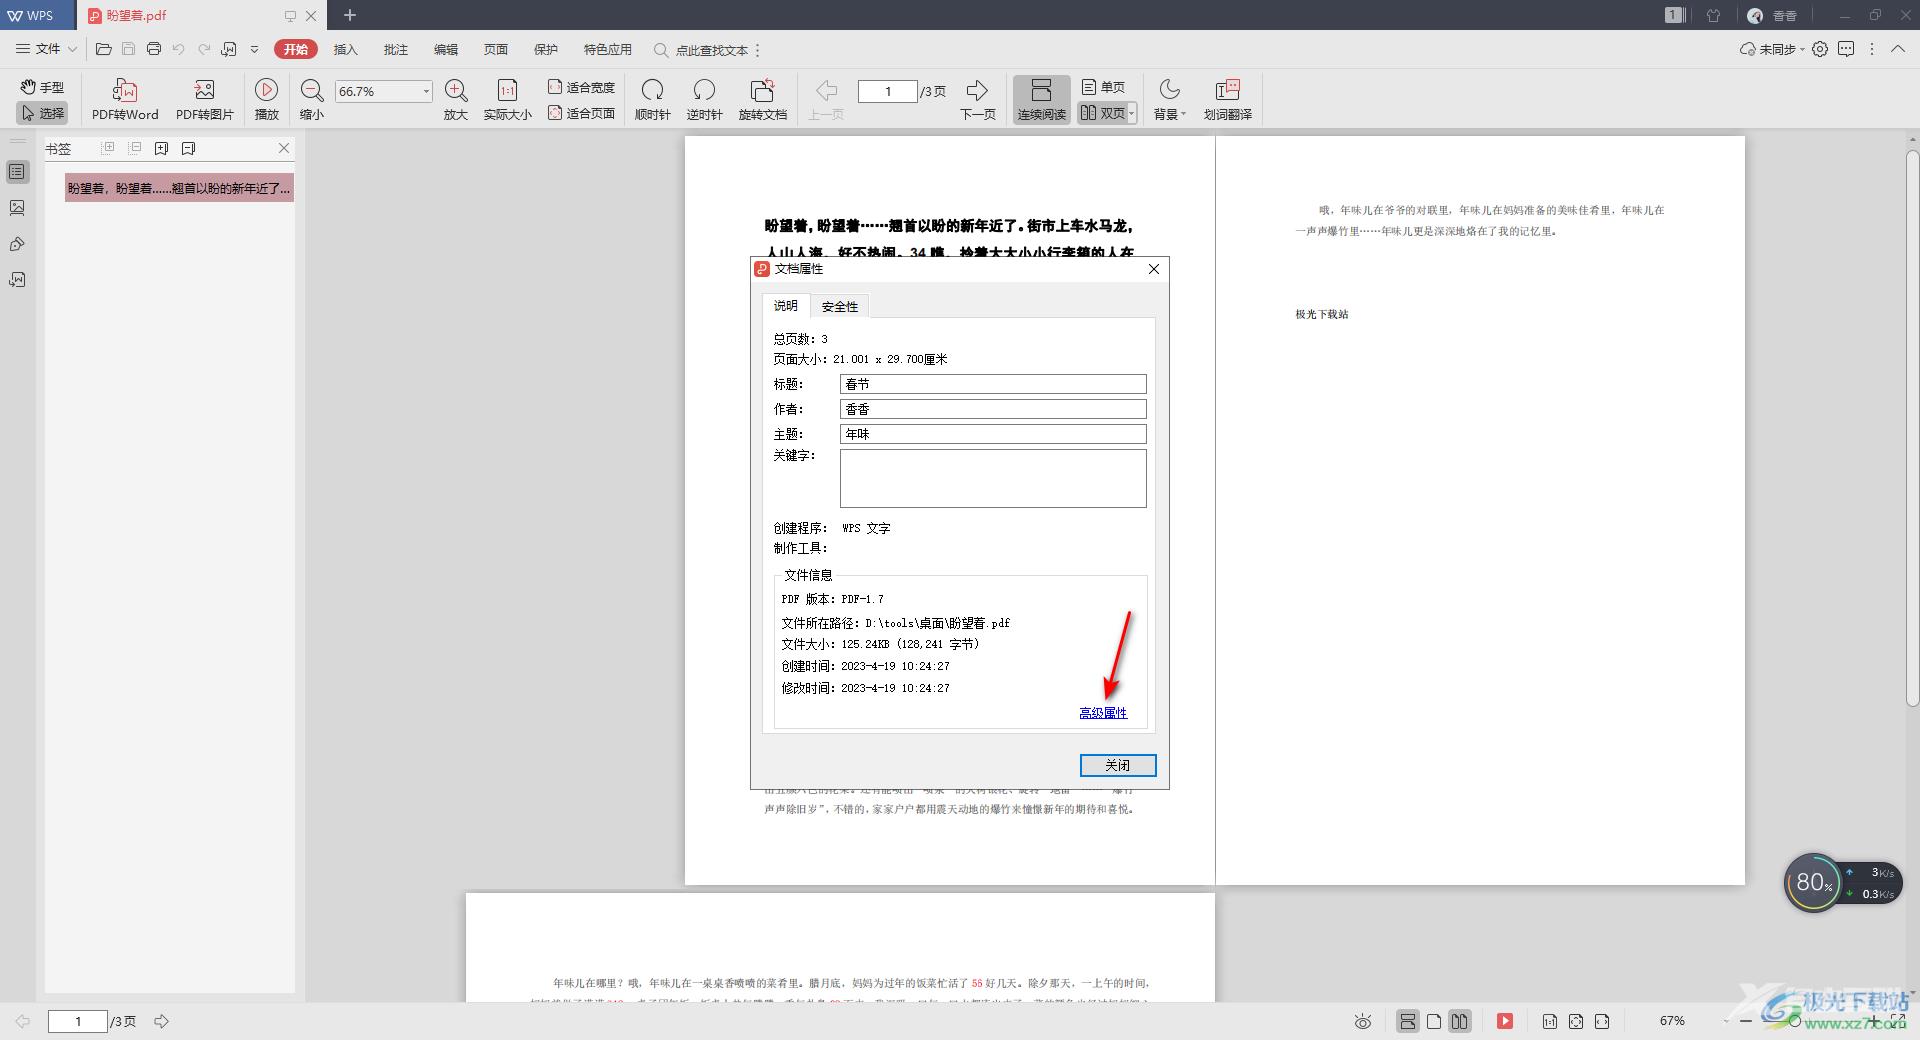The width and height of the screenshot is (1920, 1040).
Task: Open the 特色应用 ribbon tab
Action: pos(608,49)
